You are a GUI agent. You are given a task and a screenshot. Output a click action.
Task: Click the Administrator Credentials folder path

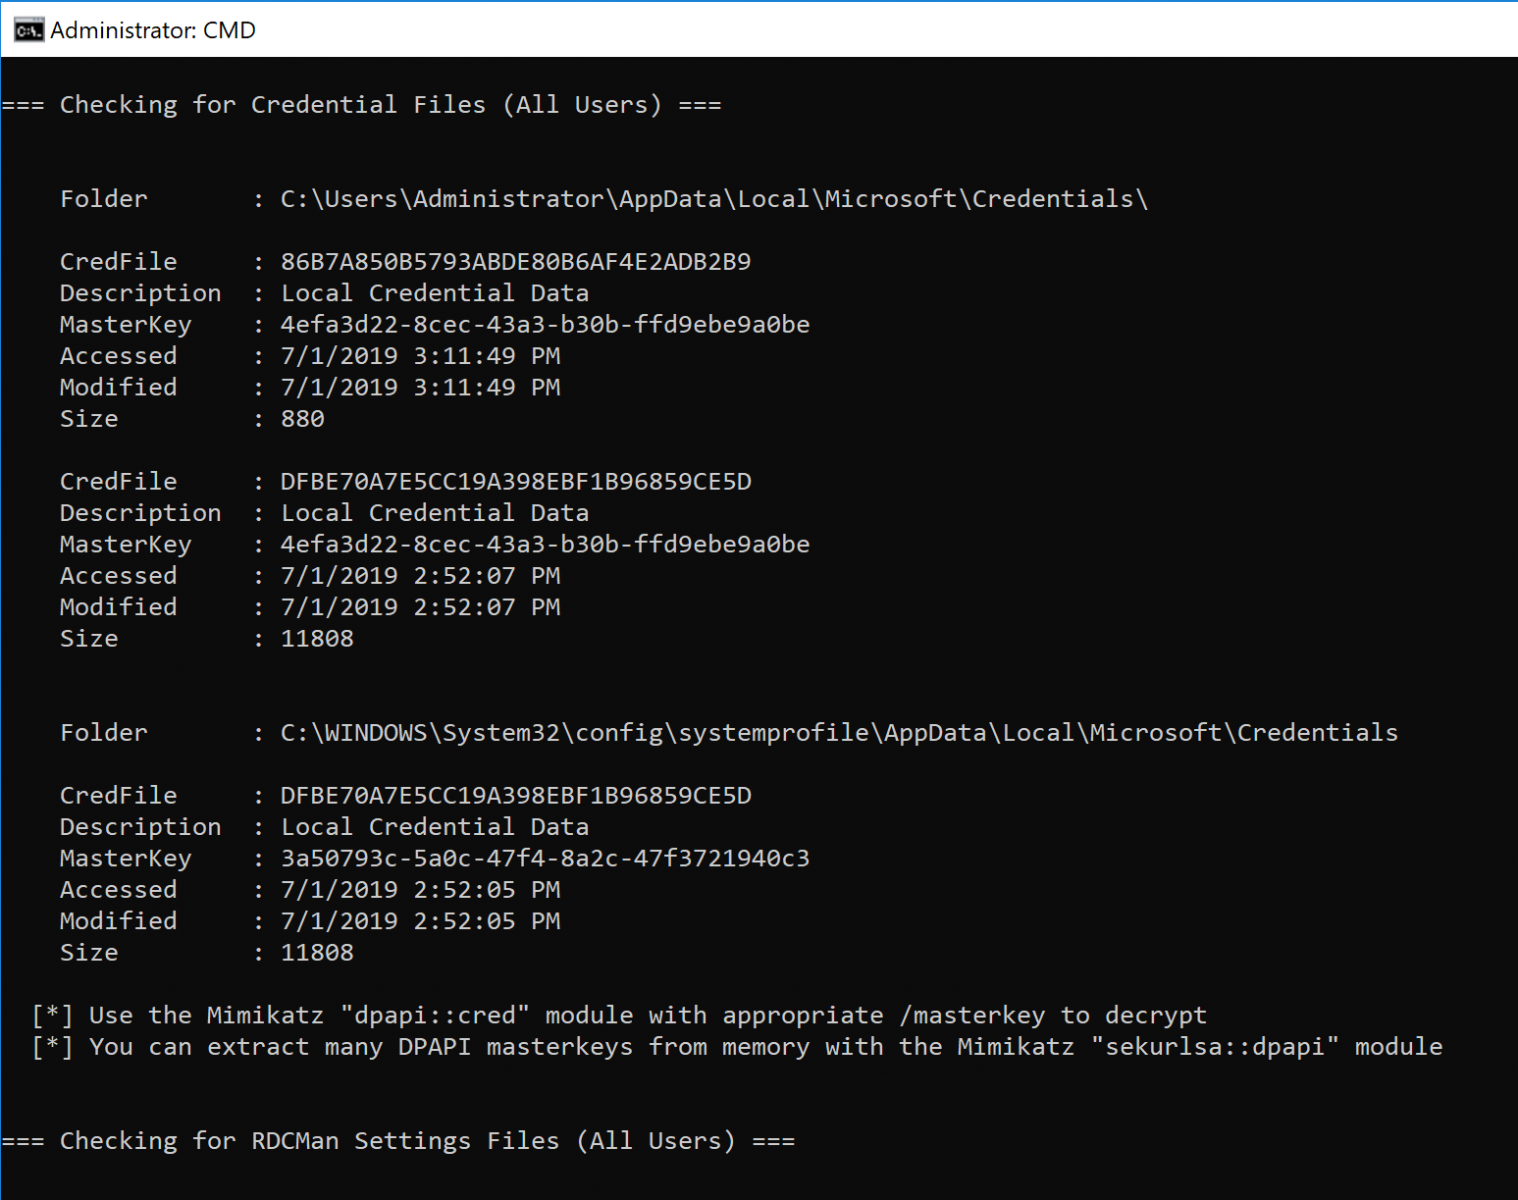point(714,199)
